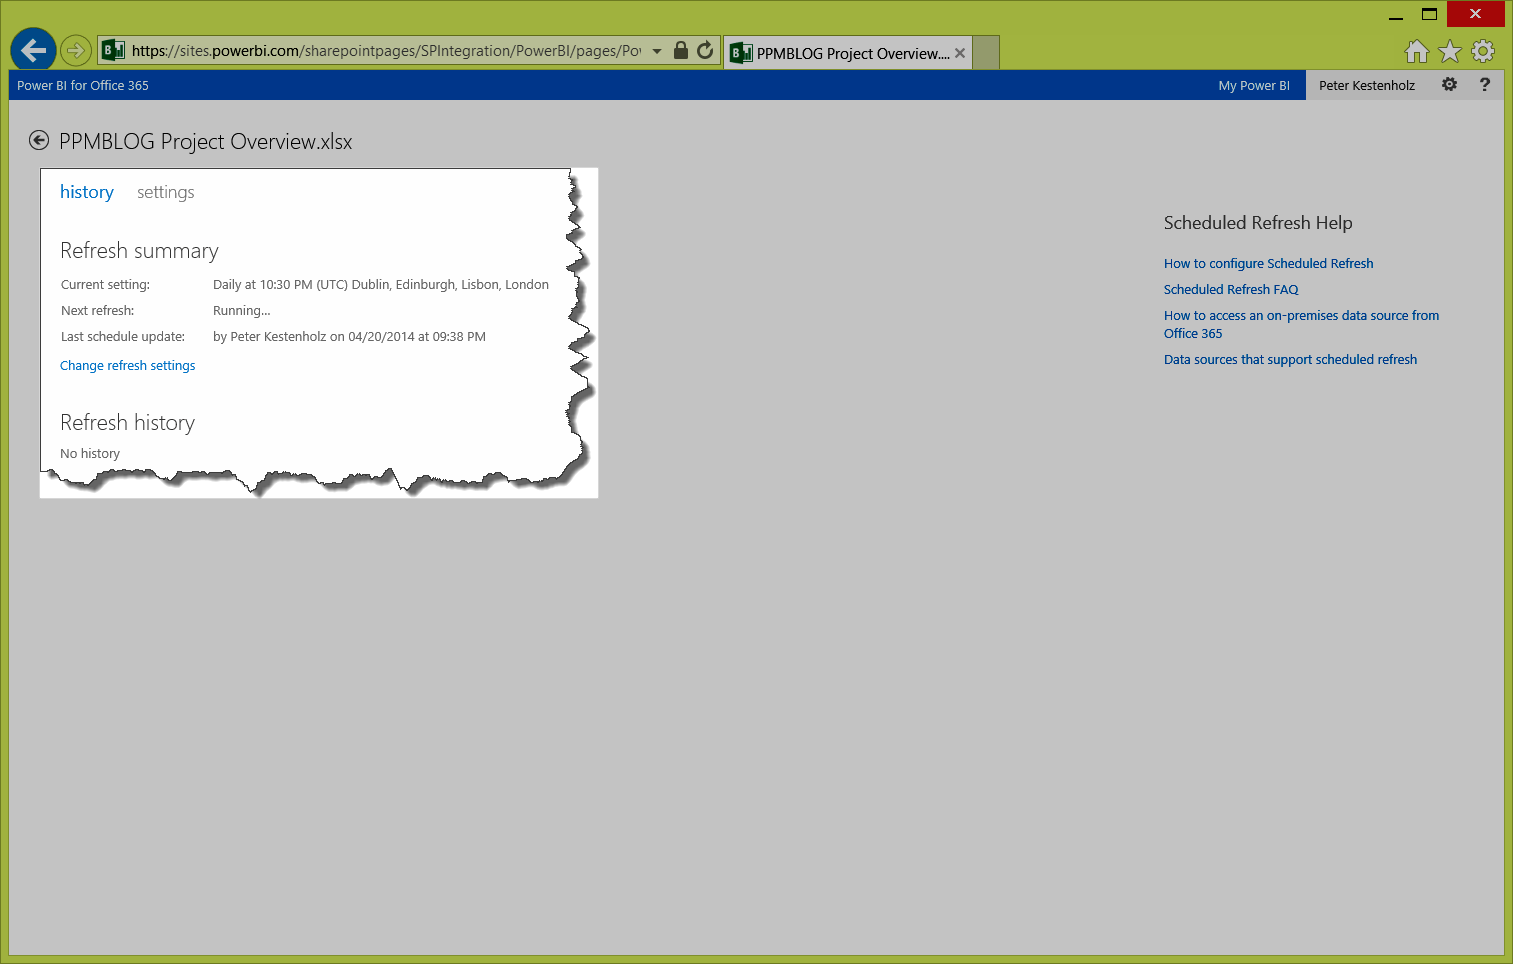Open My Power BI link
This screenshot has width=1513, height=964.
pyautogui.click(x=1254, y=85)
